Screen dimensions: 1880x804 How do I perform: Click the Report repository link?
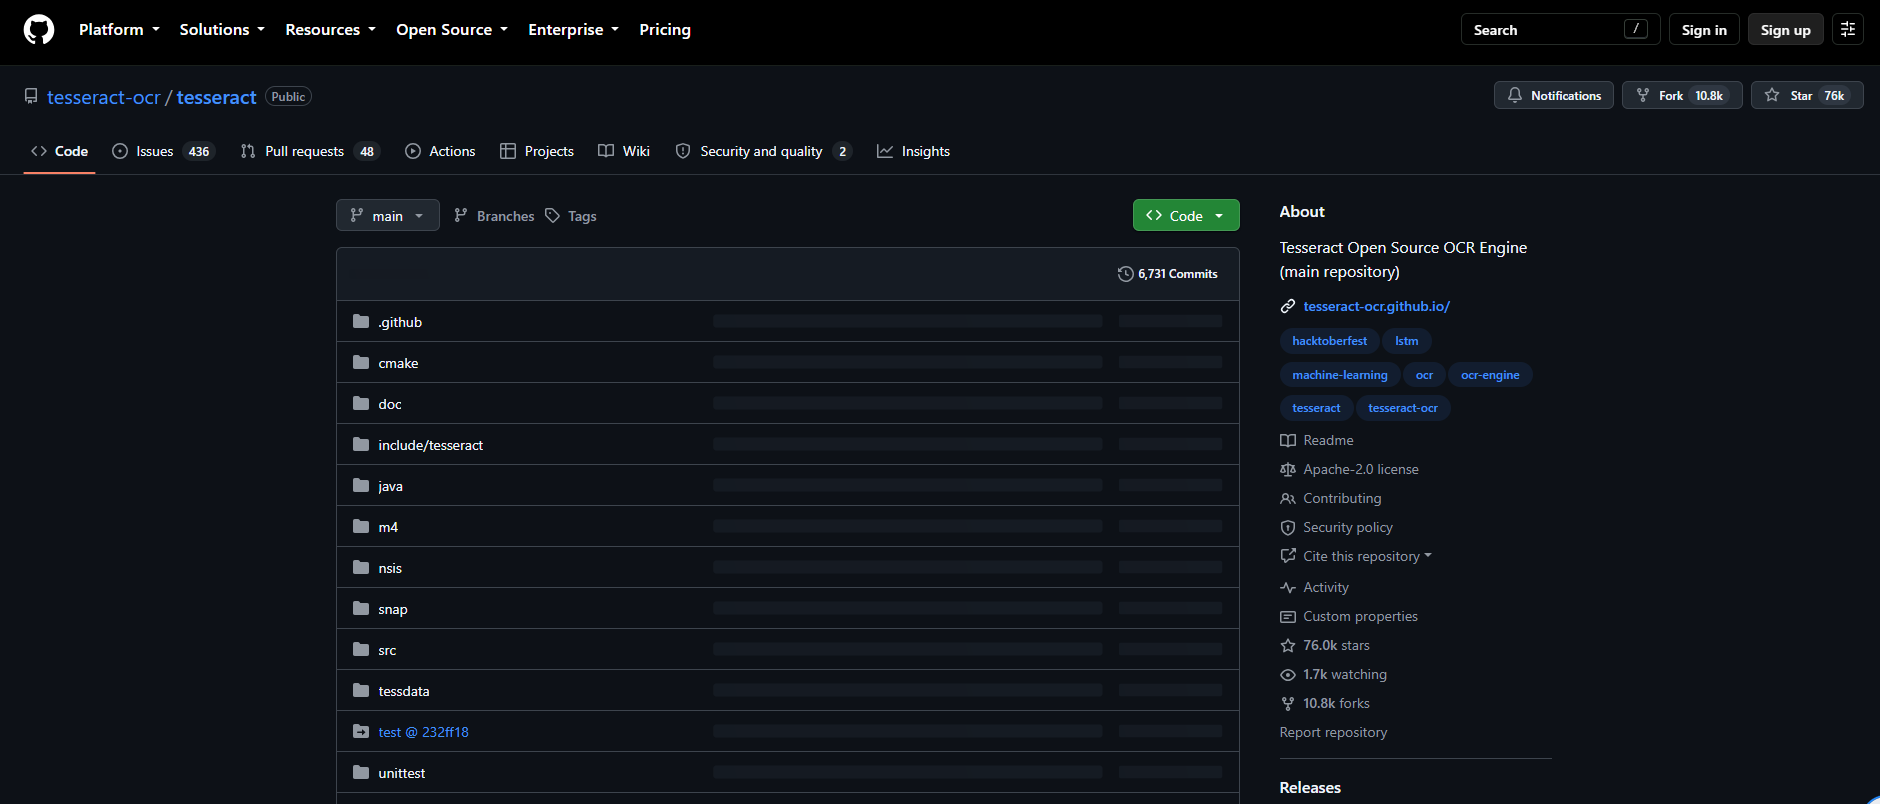point(1333,732)
